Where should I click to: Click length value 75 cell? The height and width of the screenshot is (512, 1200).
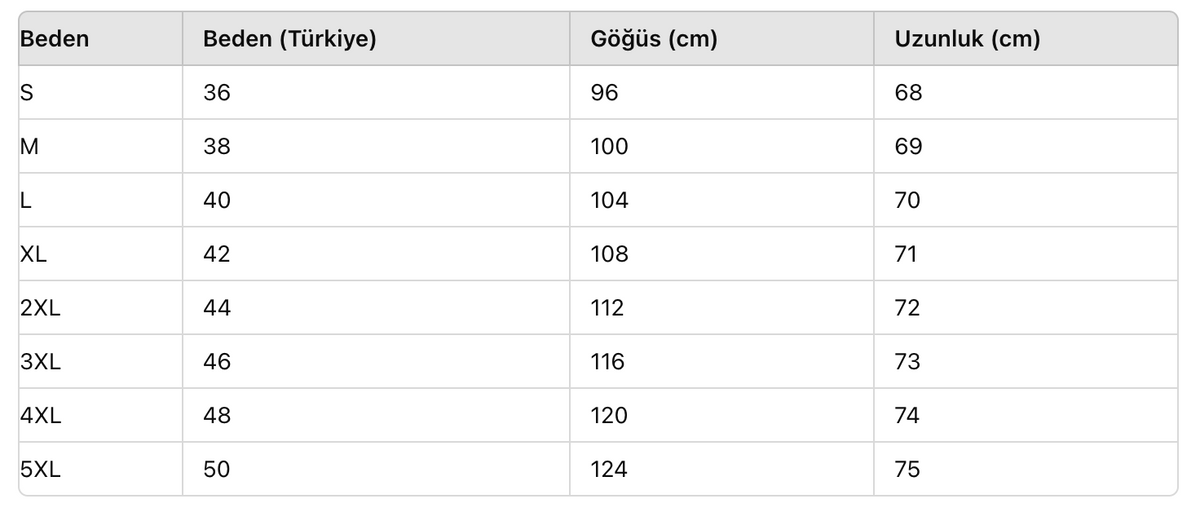pyautogui.click(x=907, y=469)
